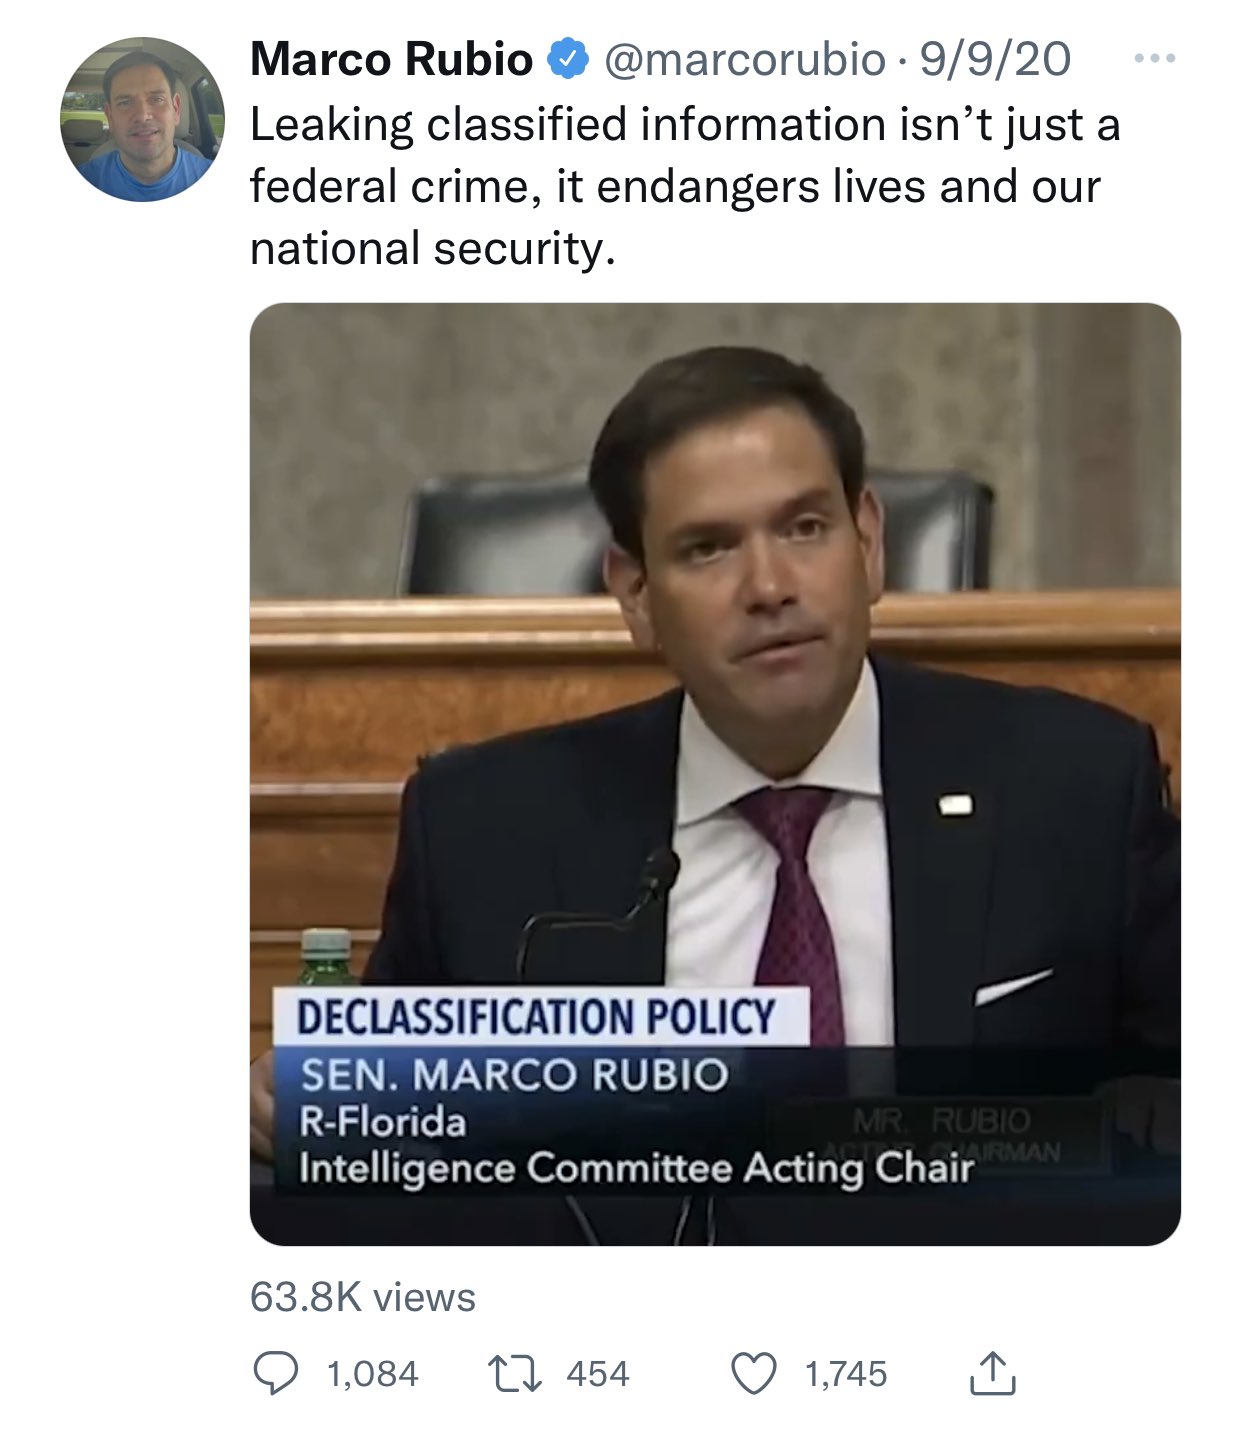This screenshot has height=1430, width=1242.
Task: Click the 9/9/20 tweet date
Action: click(x=994, y=60)
